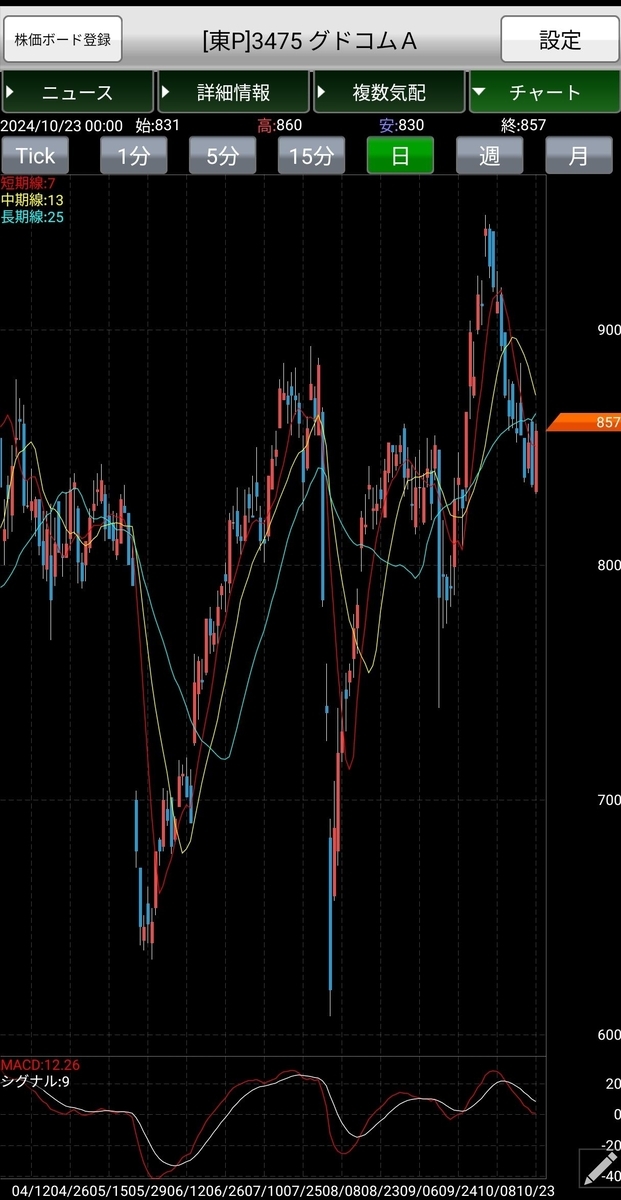The width and height of the screenshot is (621, 1200).
Task: Click the arrow on 詳細情報 tab
Action: coord(165,92)
